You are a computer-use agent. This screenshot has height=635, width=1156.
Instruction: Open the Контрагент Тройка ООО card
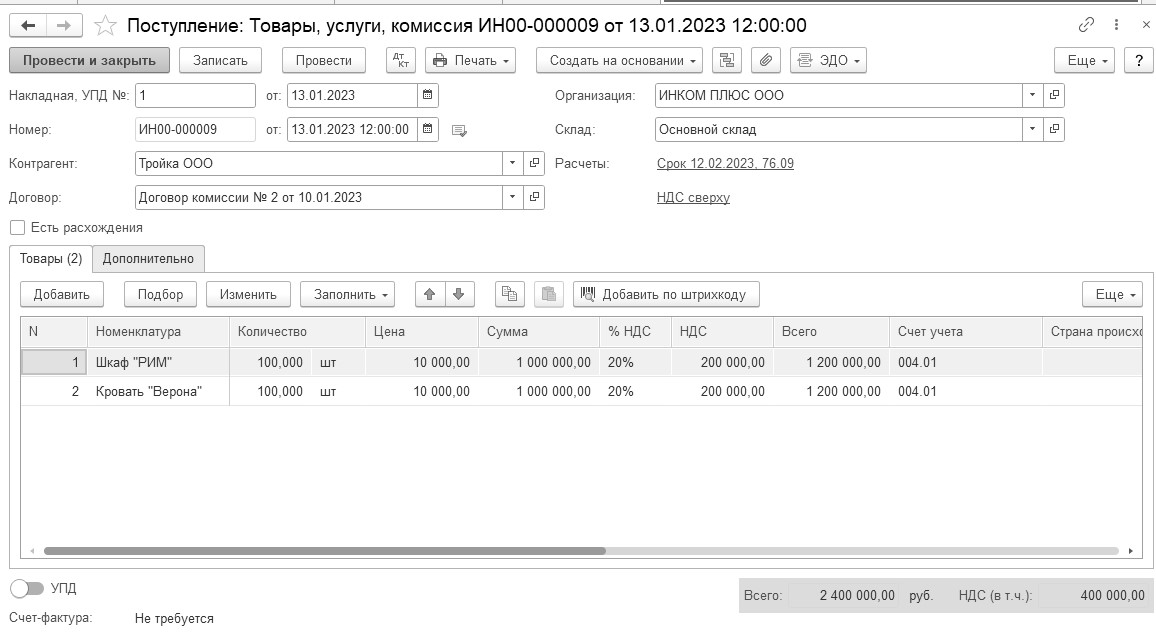pyautogui.click(x=535, y=163)
